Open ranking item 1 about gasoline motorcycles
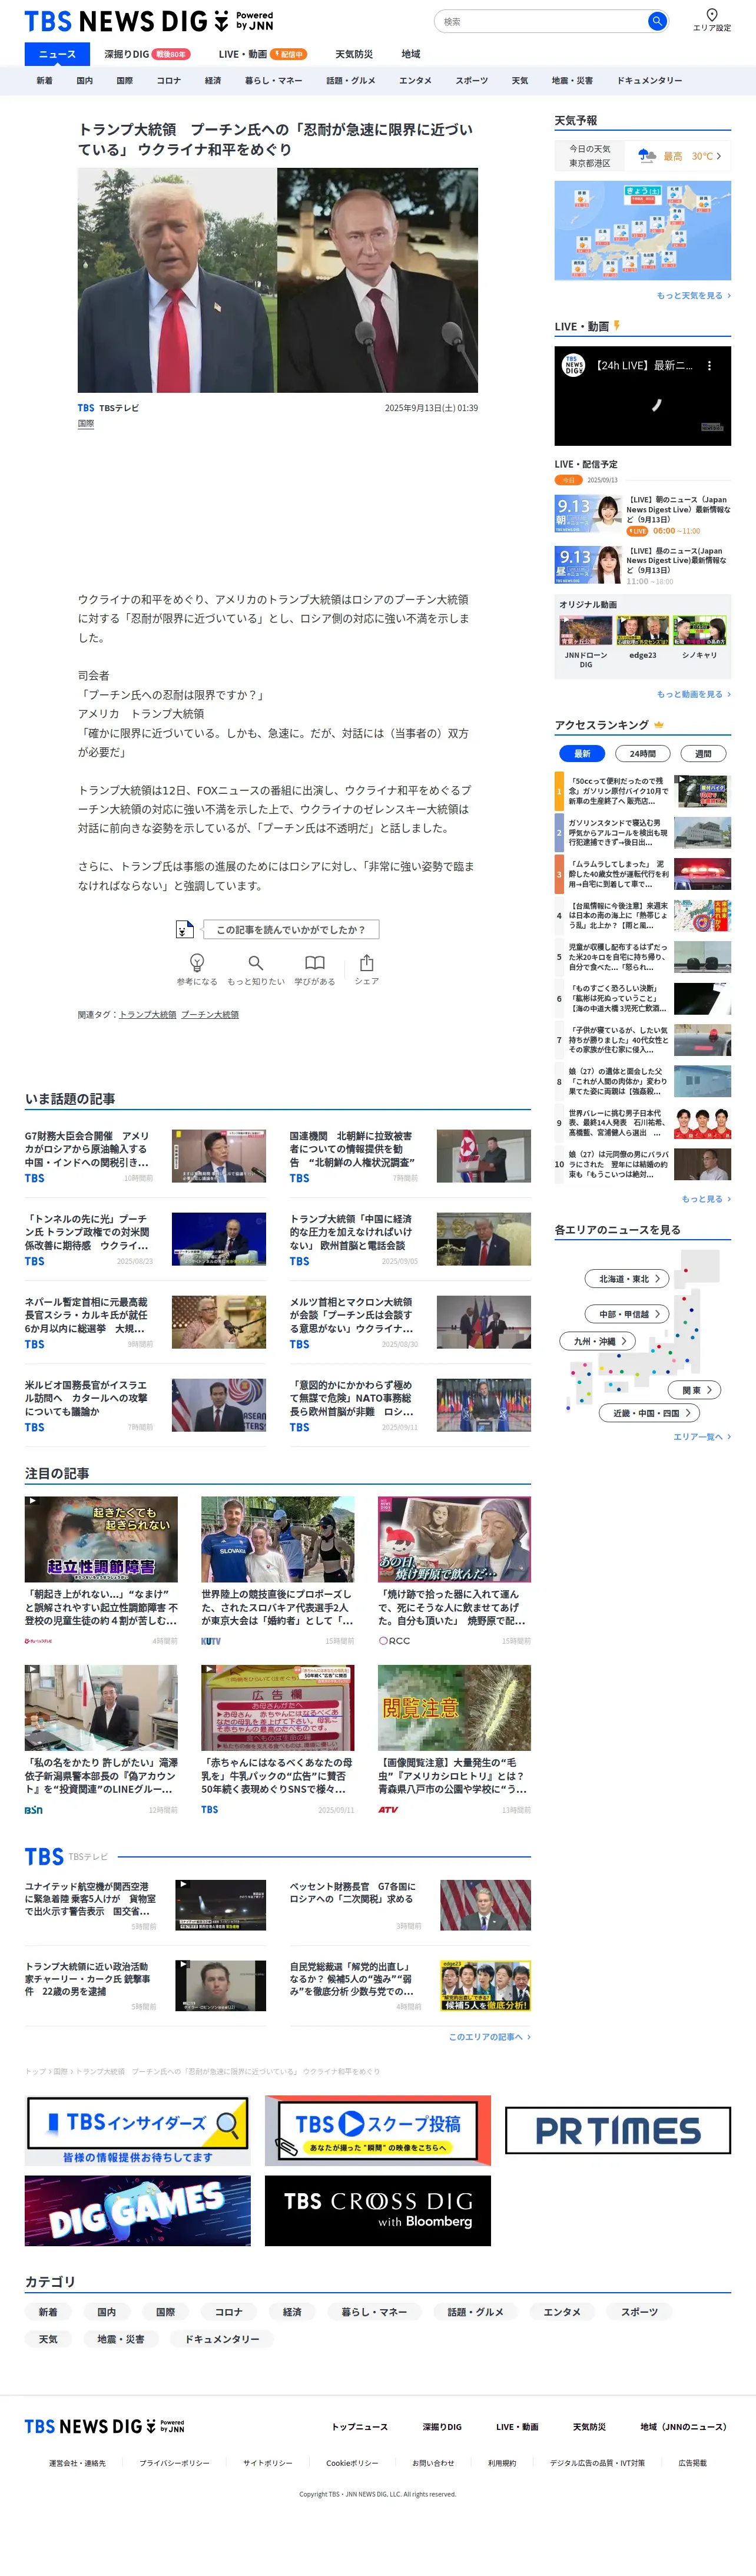The height and width of the screenshot is (2576, 756). [x=642, y=792]
